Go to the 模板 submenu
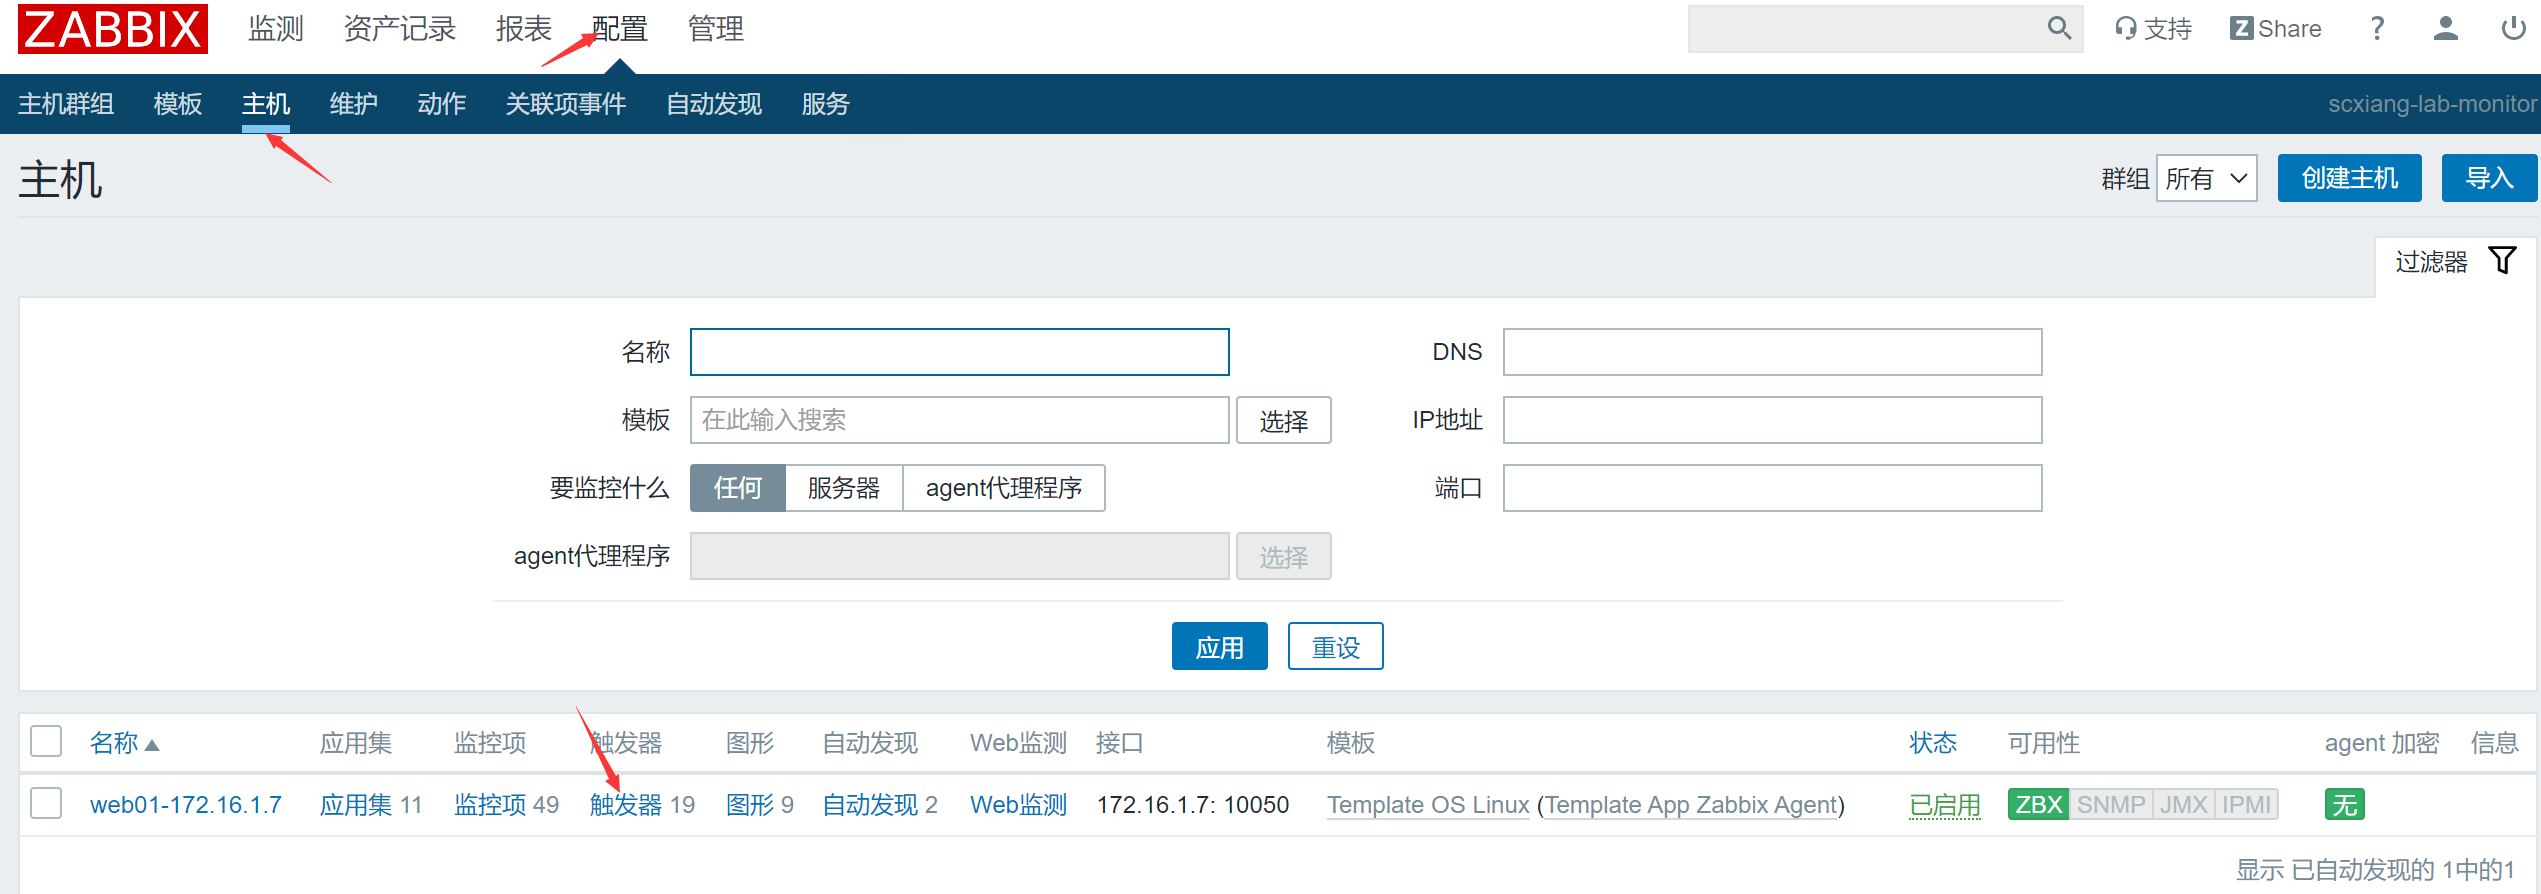Viewport: 2541px width, 894px height. 178,104
